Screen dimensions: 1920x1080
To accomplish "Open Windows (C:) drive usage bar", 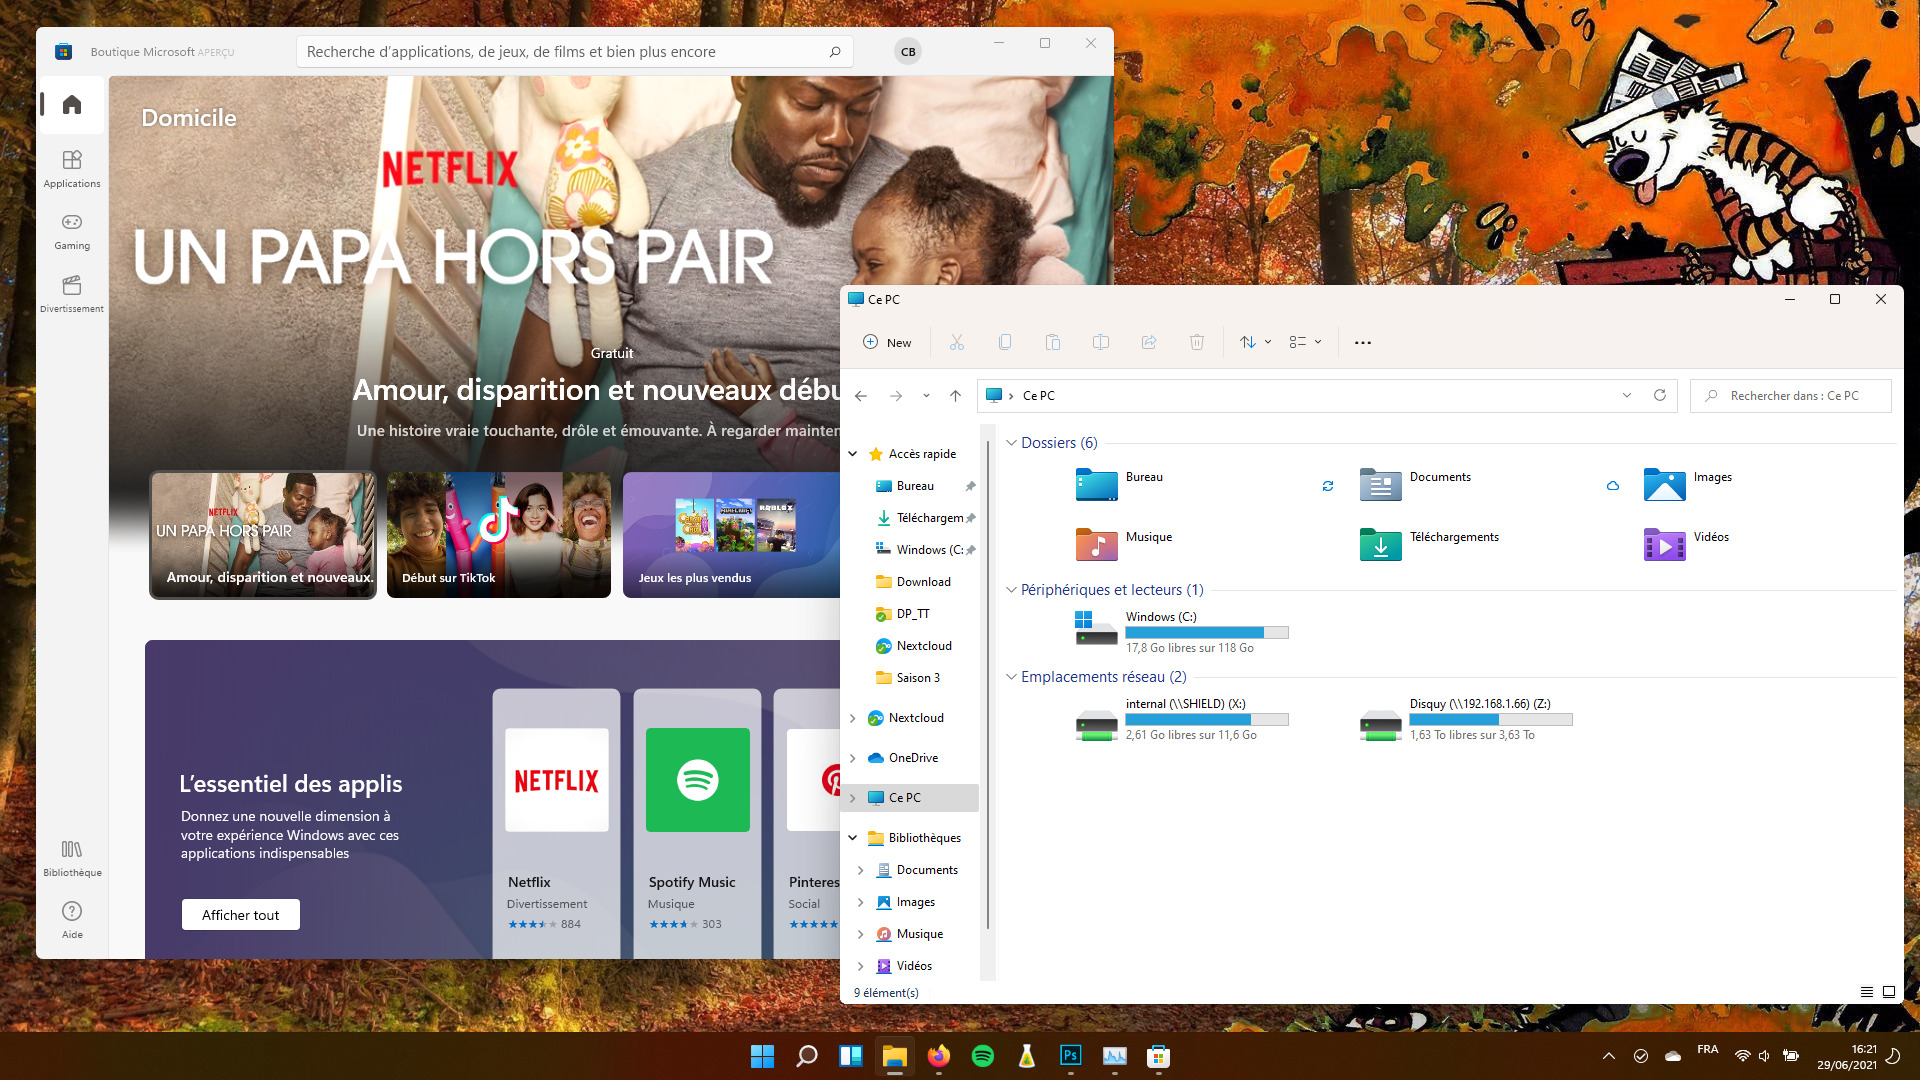I will coord(1206,632).
